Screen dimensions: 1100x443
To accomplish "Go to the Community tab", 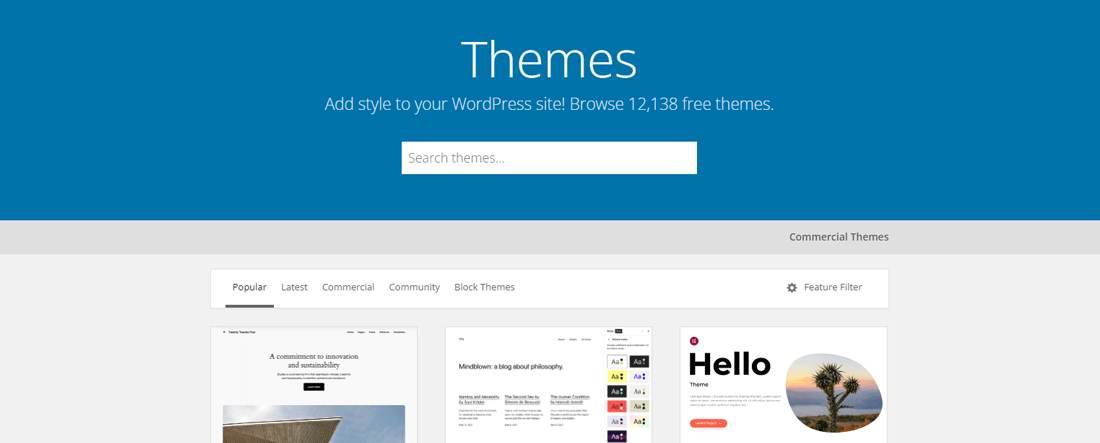I will [x=414, y=287].
